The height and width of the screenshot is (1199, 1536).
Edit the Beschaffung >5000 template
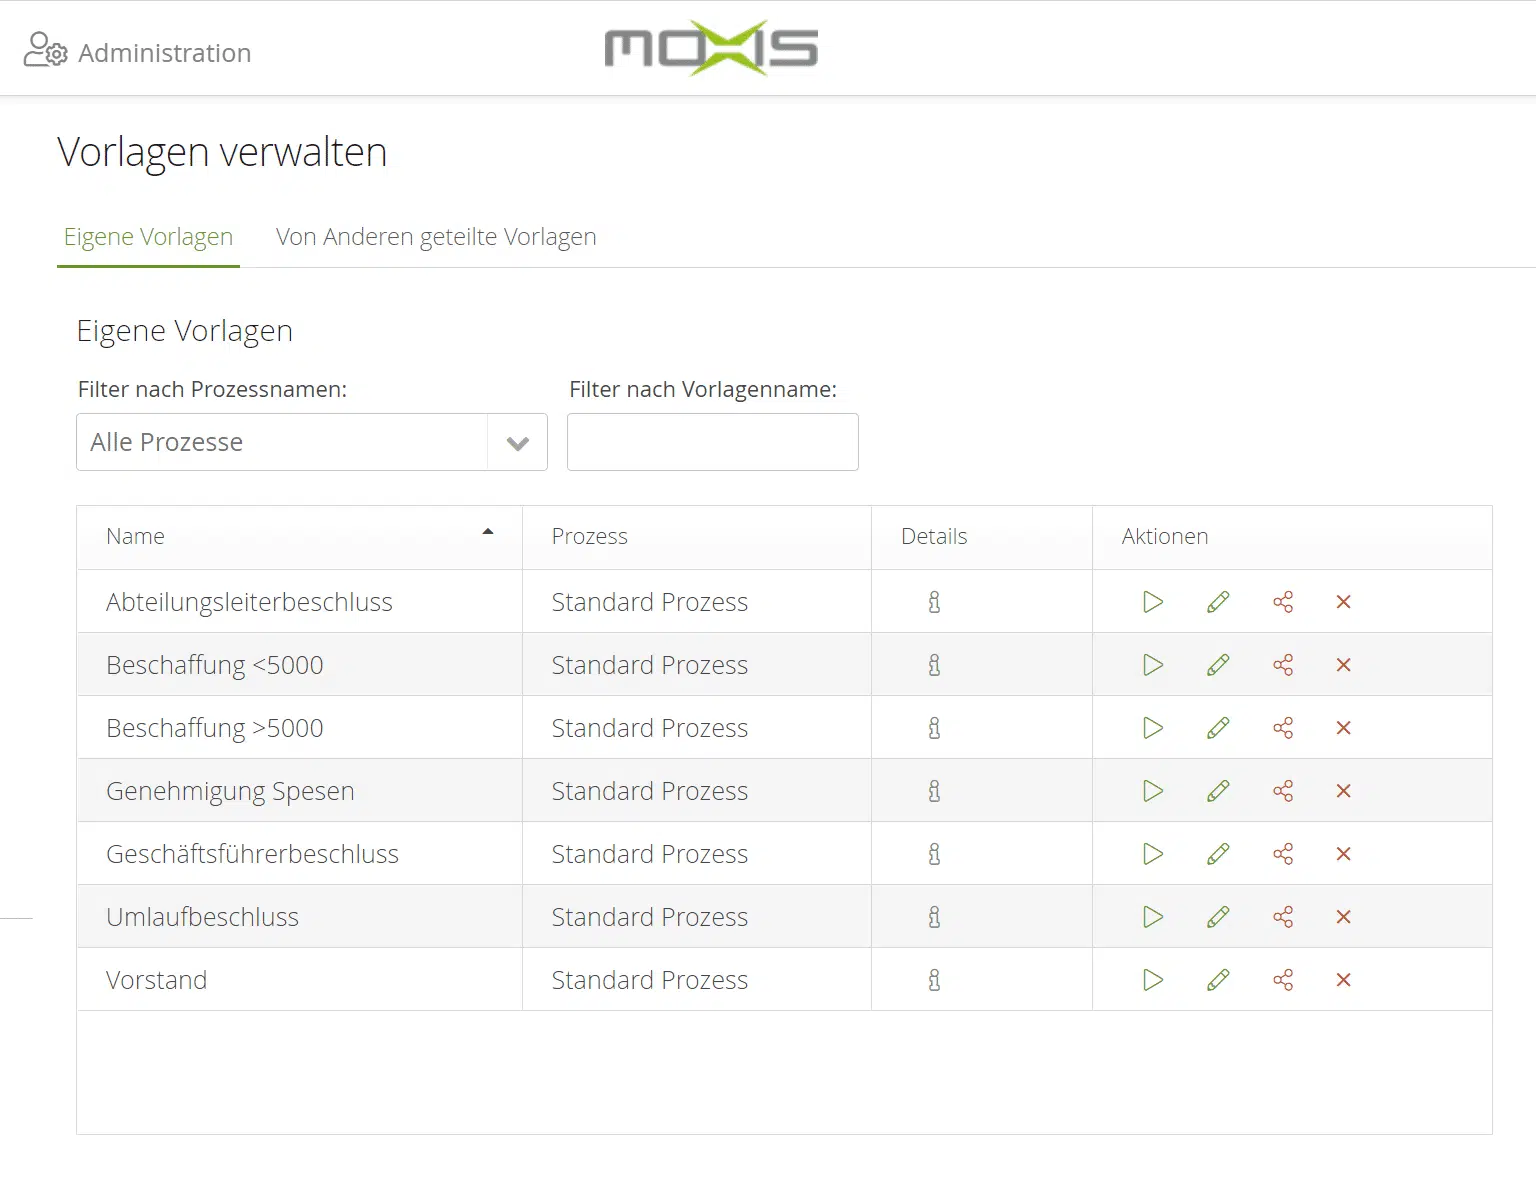point(1218,728)
